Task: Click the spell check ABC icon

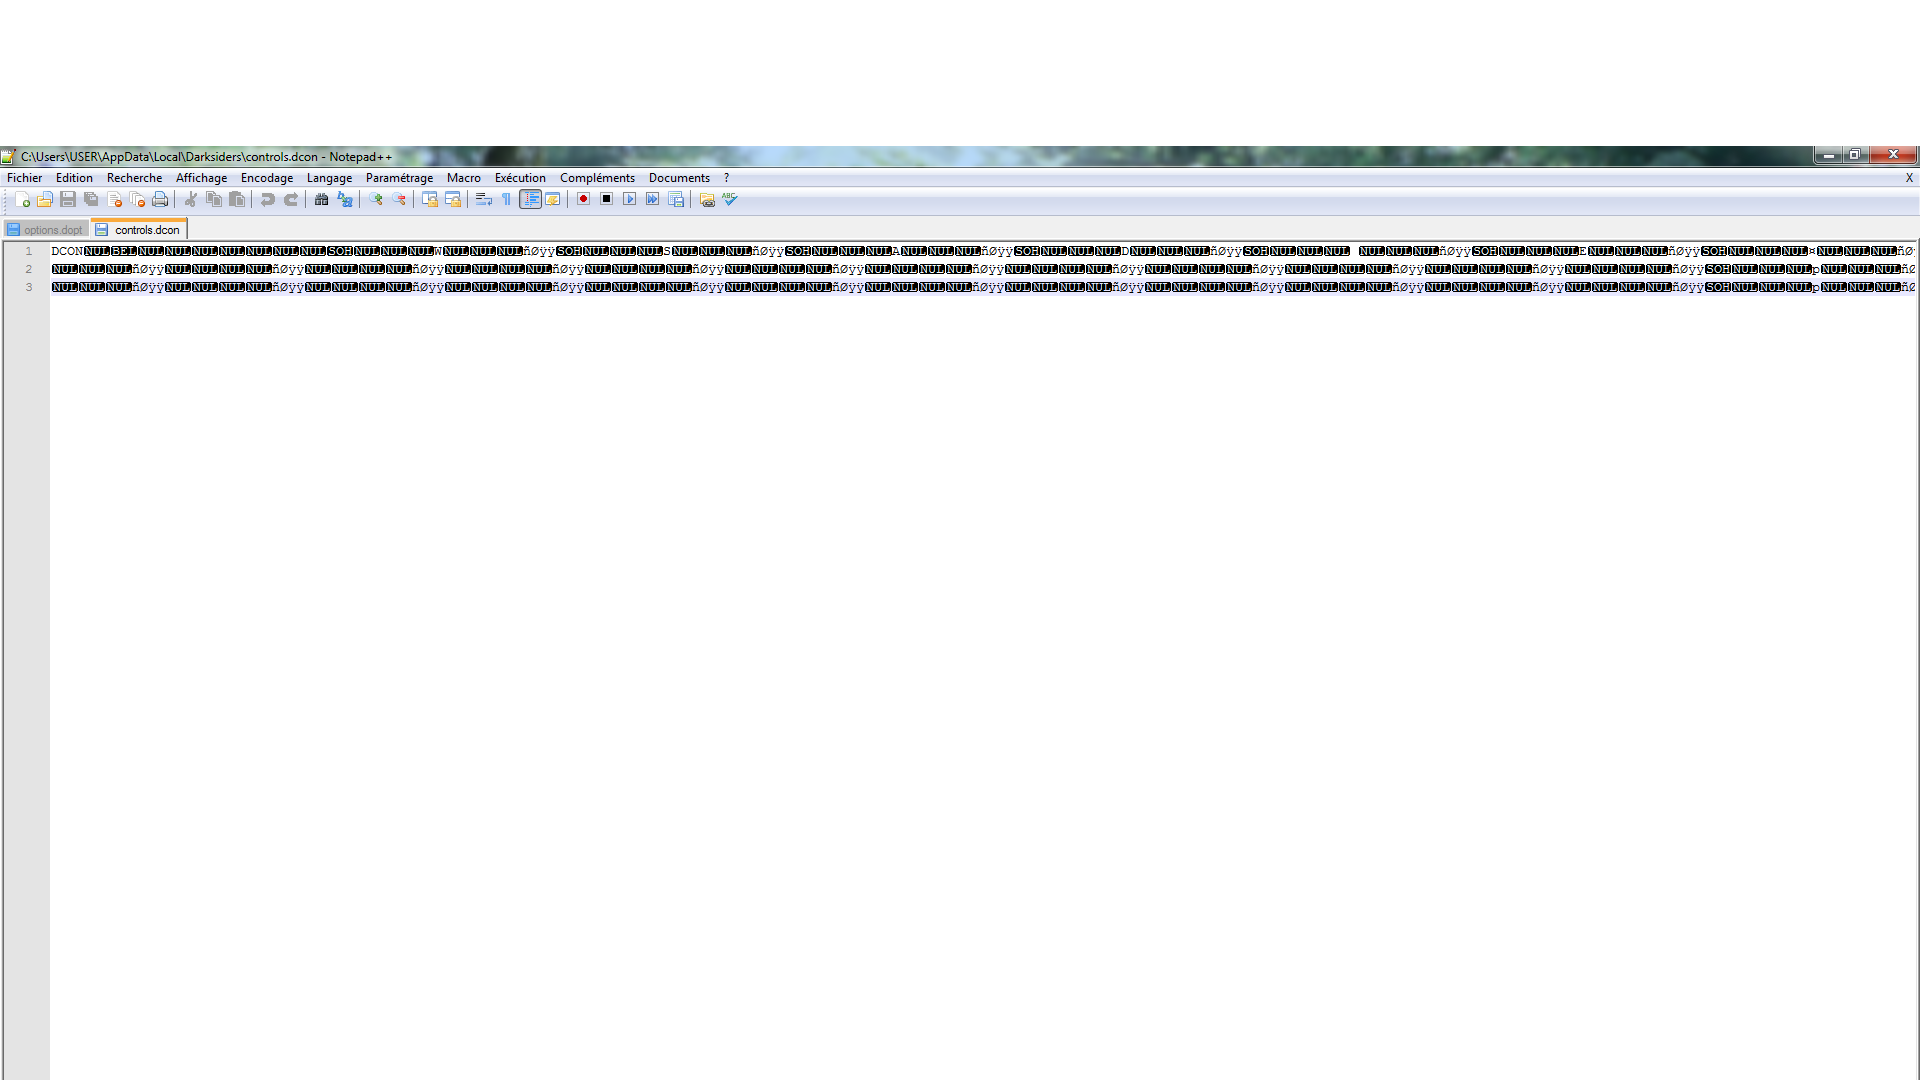Action: [730, 200]
